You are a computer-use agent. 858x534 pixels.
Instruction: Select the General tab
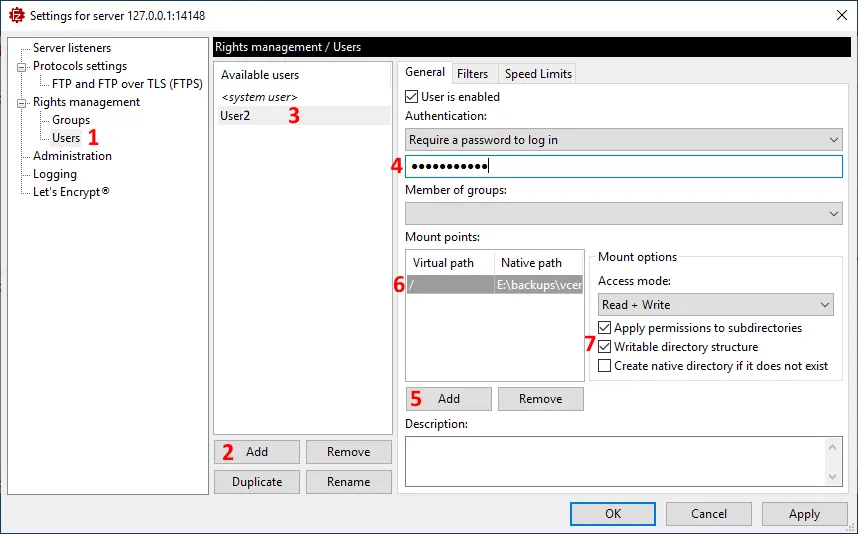coord(425,73)
